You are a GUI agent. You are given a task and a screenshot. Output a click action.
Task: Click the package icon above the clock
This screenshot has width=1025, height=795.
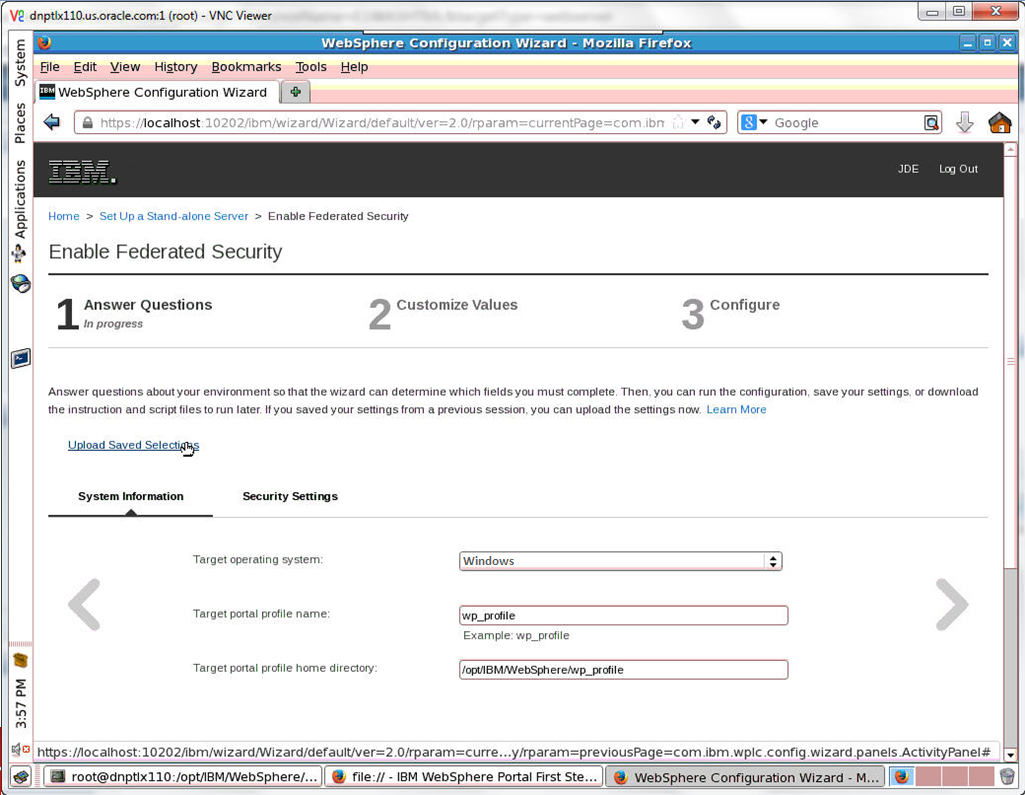[x=20, y=660]
